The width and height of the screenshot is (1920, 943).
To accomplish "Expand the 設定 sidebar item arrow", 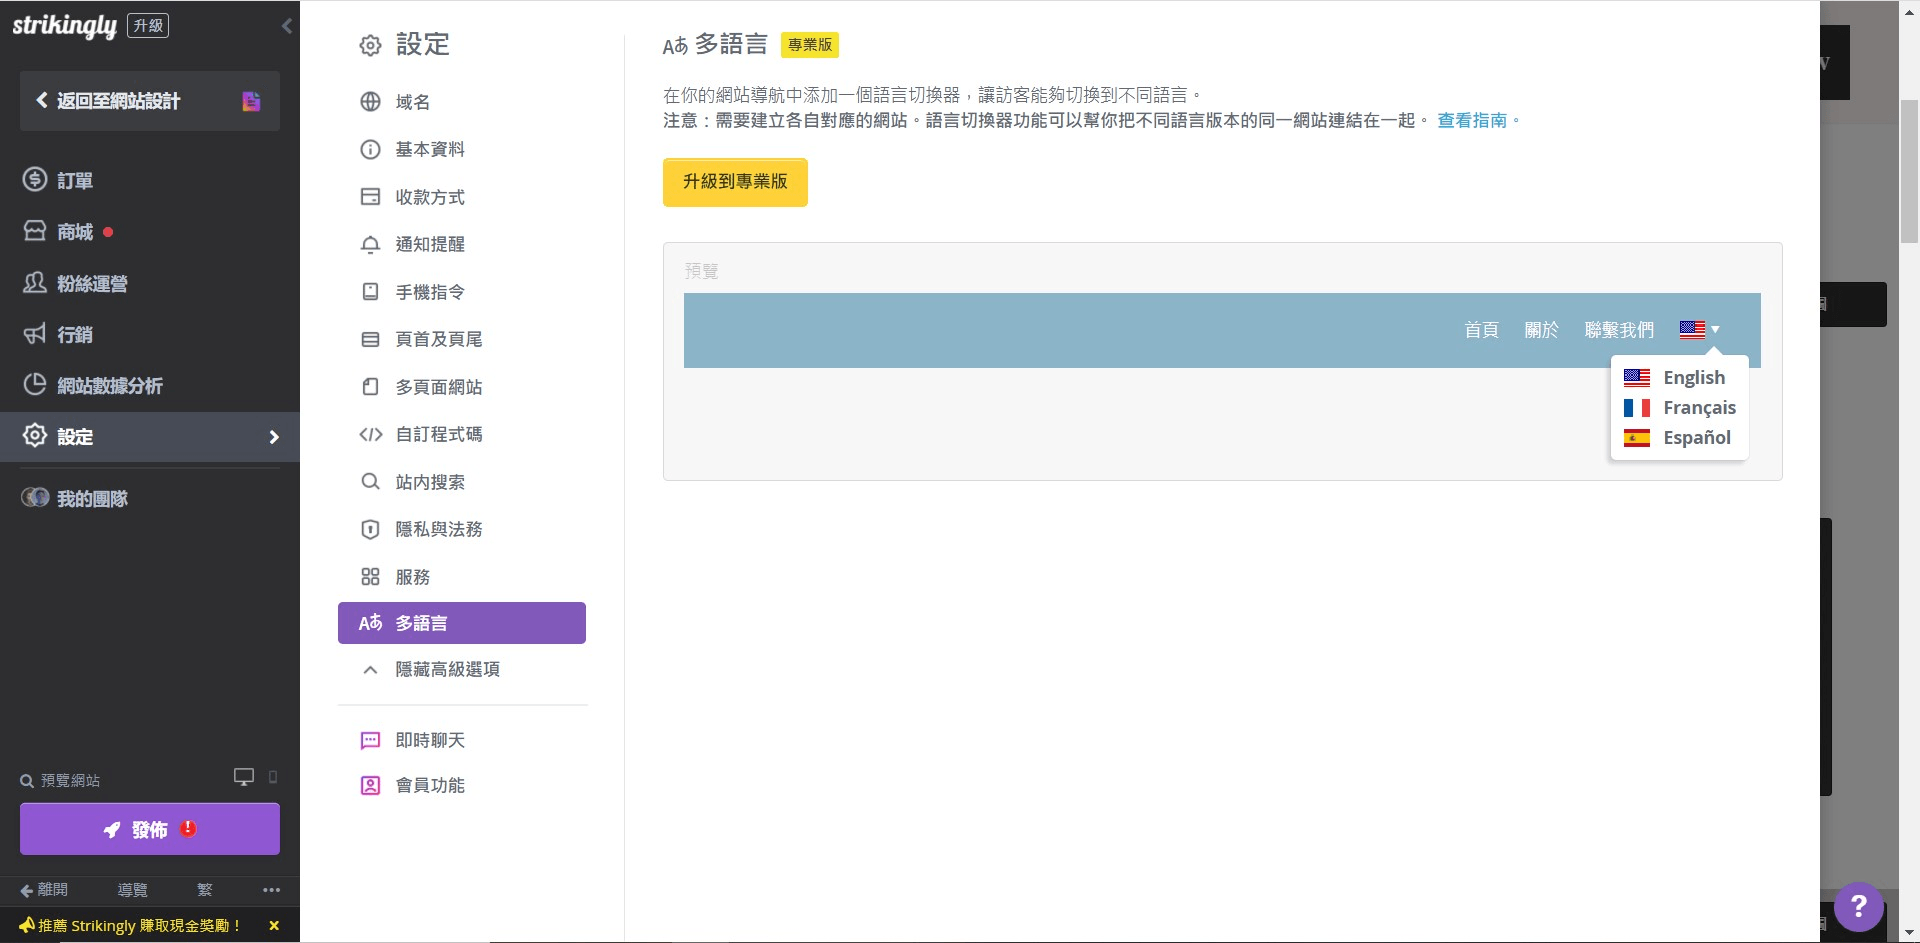I will pyautogui.click(x=274, y=437).
